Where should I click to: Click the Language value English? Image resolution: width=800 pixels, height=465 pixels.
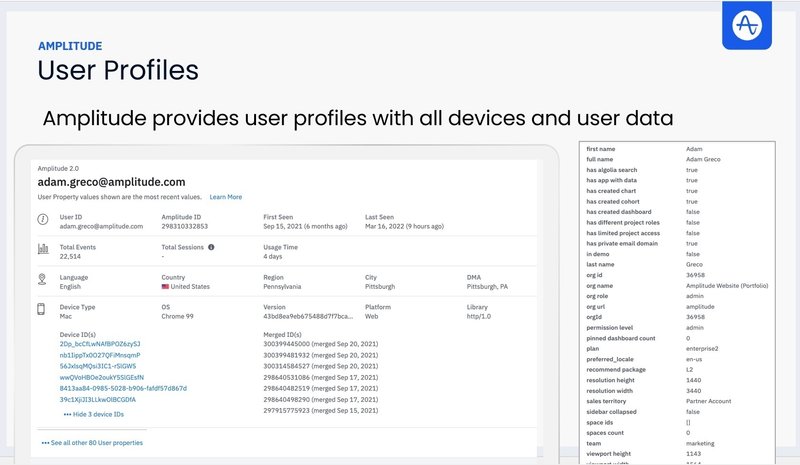[70, 287]
